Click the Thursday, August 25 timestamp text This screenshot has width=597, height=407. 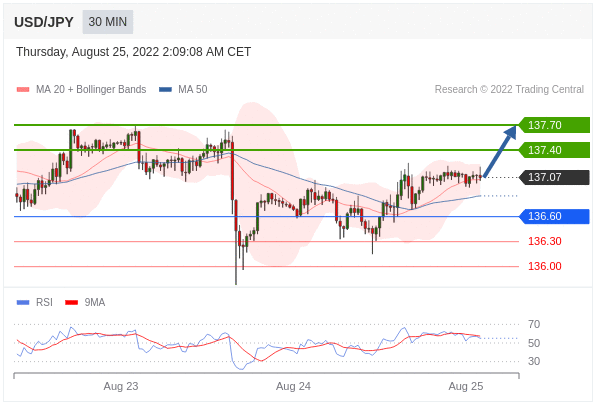pyautogui.click(x=133, y=52)
